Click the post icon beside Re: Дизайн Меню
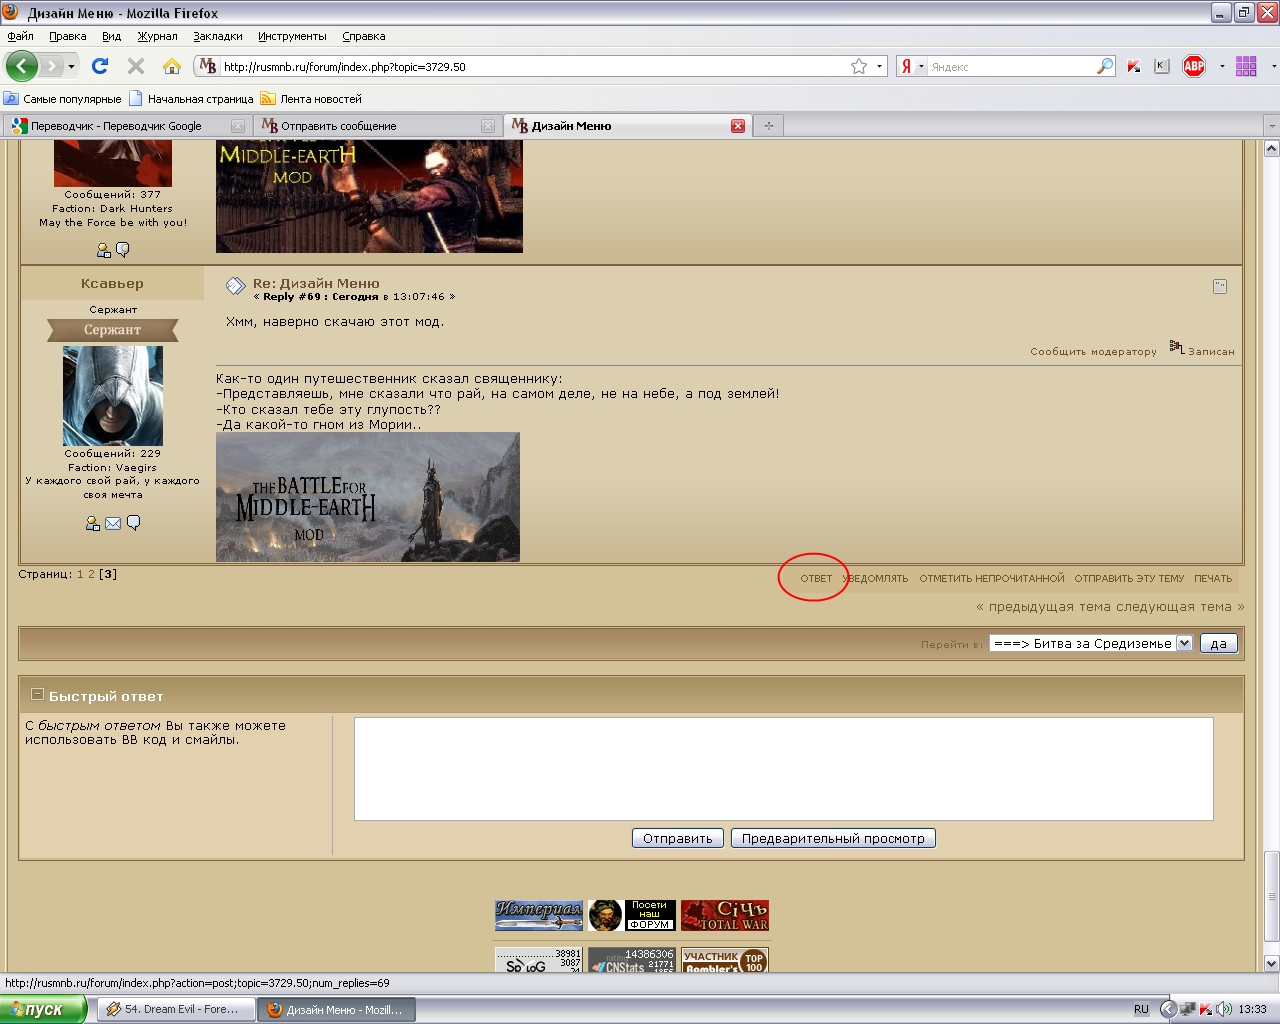Image resolution: width=1280 pixels, height=1024 pixels. 235,286
